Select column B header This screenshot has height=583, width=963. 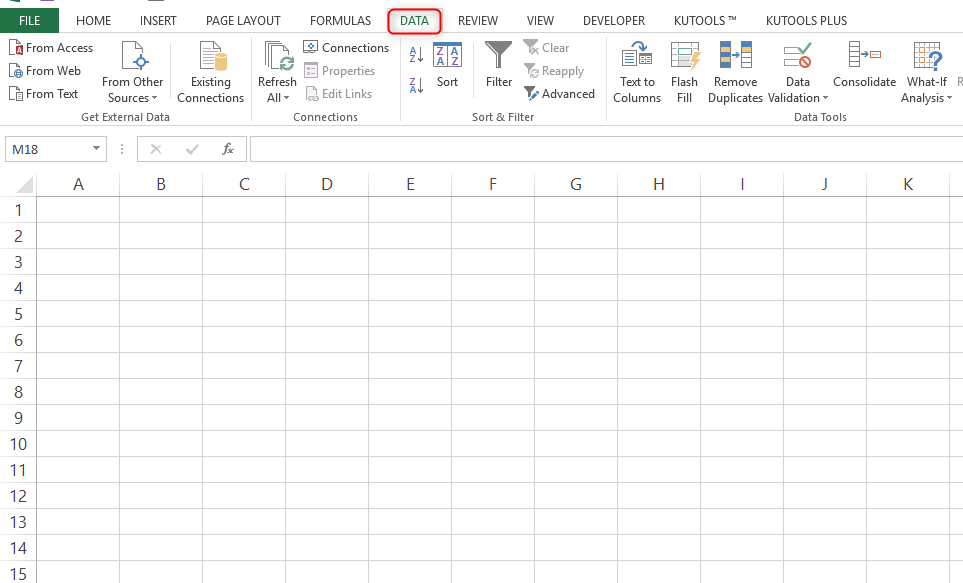[161, 184]
